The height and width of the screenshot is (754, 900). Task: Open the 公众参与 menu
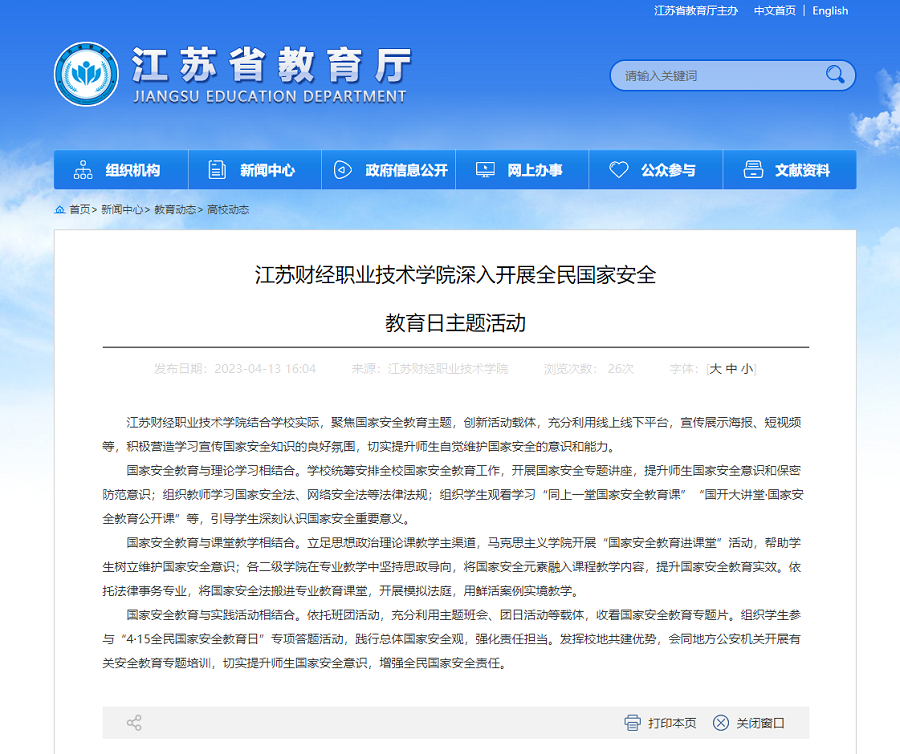656,170
